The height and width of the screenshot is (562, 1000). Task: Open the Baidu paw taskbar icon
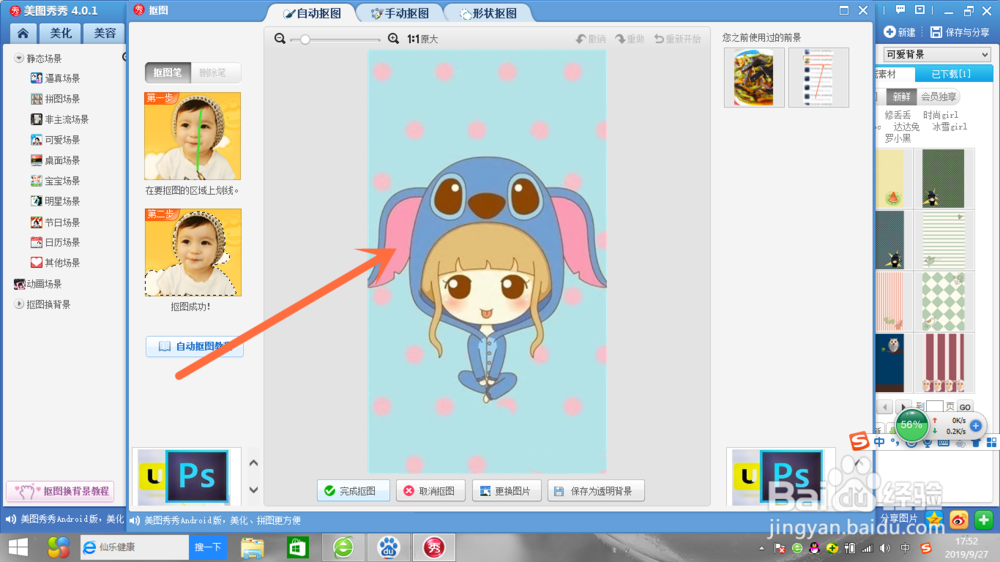tap(388, 547)
